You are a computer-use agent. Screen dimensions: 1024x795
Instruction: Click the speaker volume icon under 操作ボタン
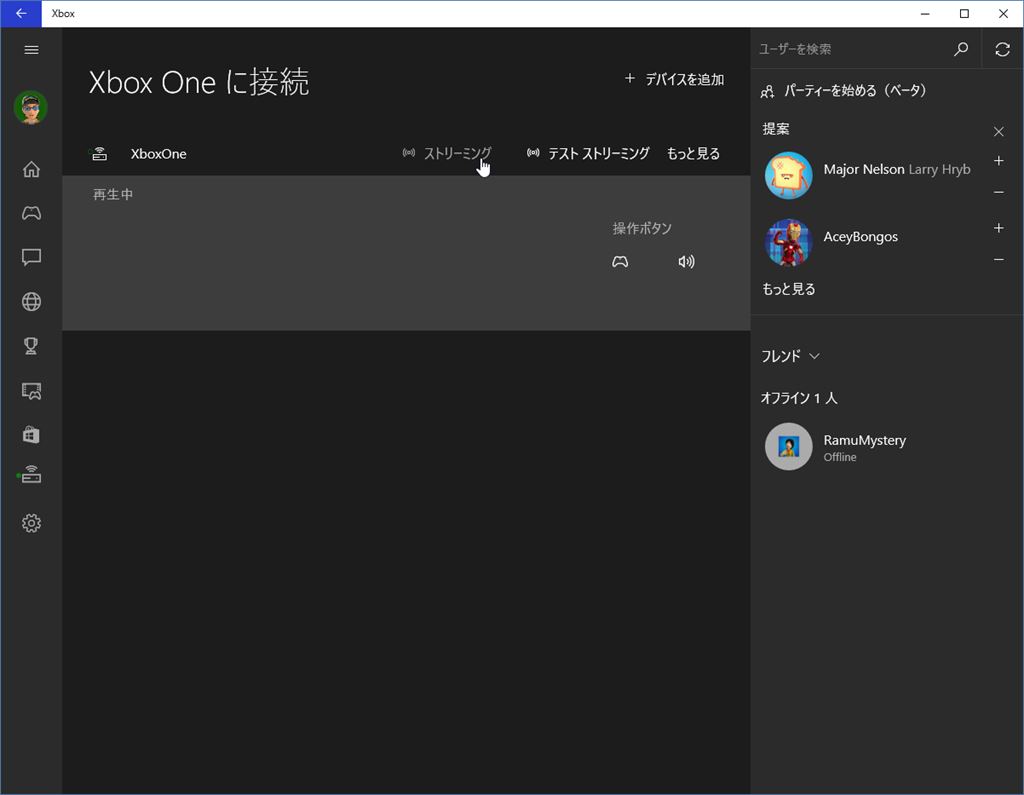point(686,262)
